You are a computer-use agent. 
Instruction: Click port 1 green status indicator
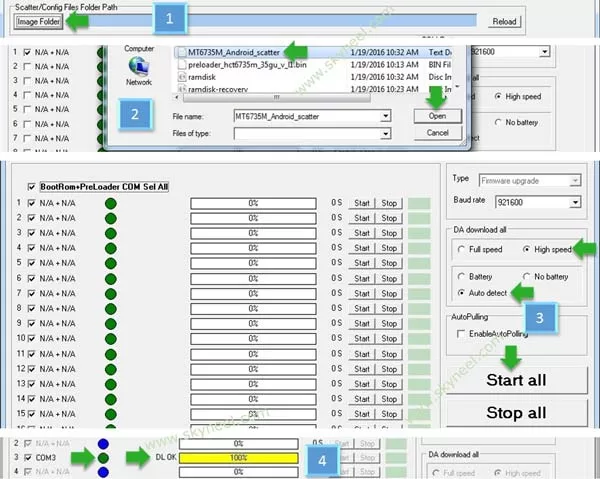click(x=111, y=204)
